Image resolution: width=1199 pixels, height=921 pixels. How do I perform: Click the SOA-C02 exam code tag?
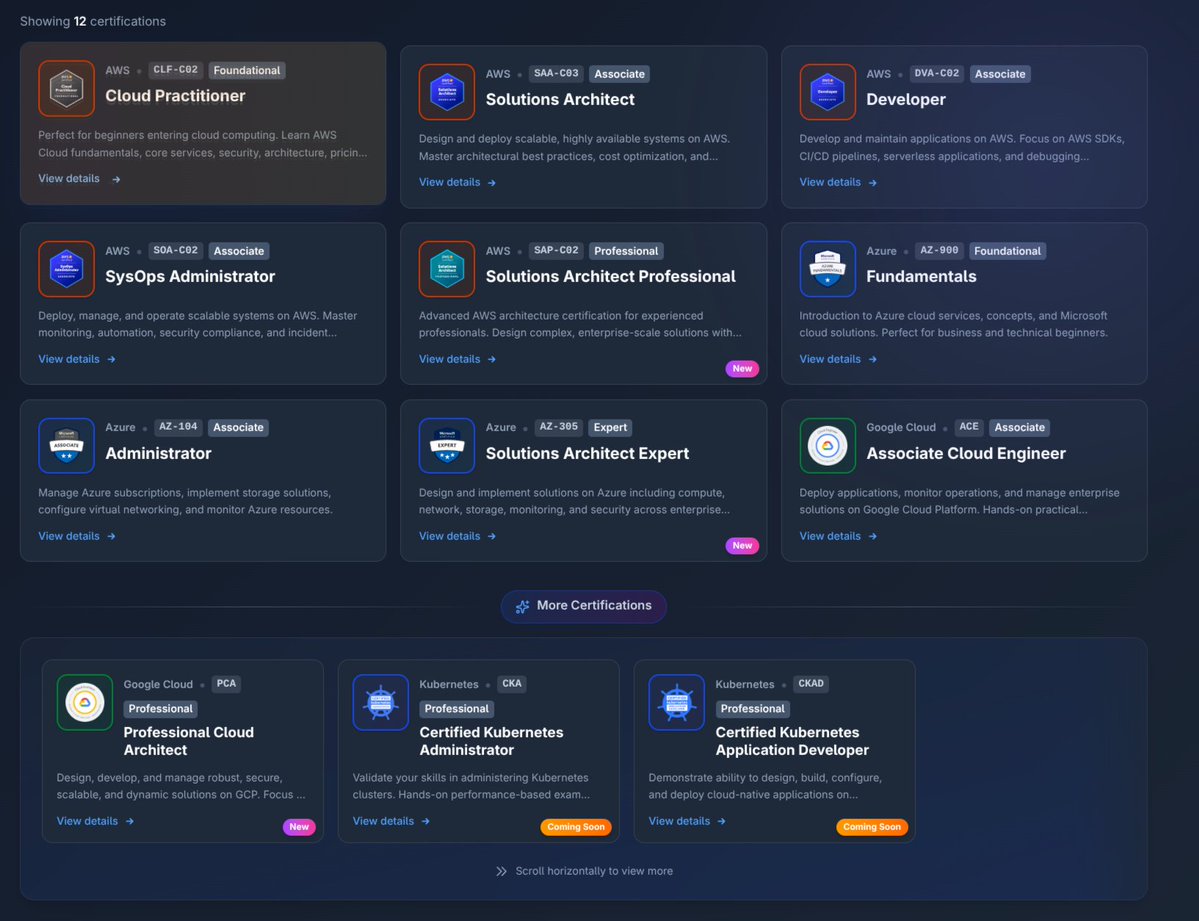coord(176,250)
